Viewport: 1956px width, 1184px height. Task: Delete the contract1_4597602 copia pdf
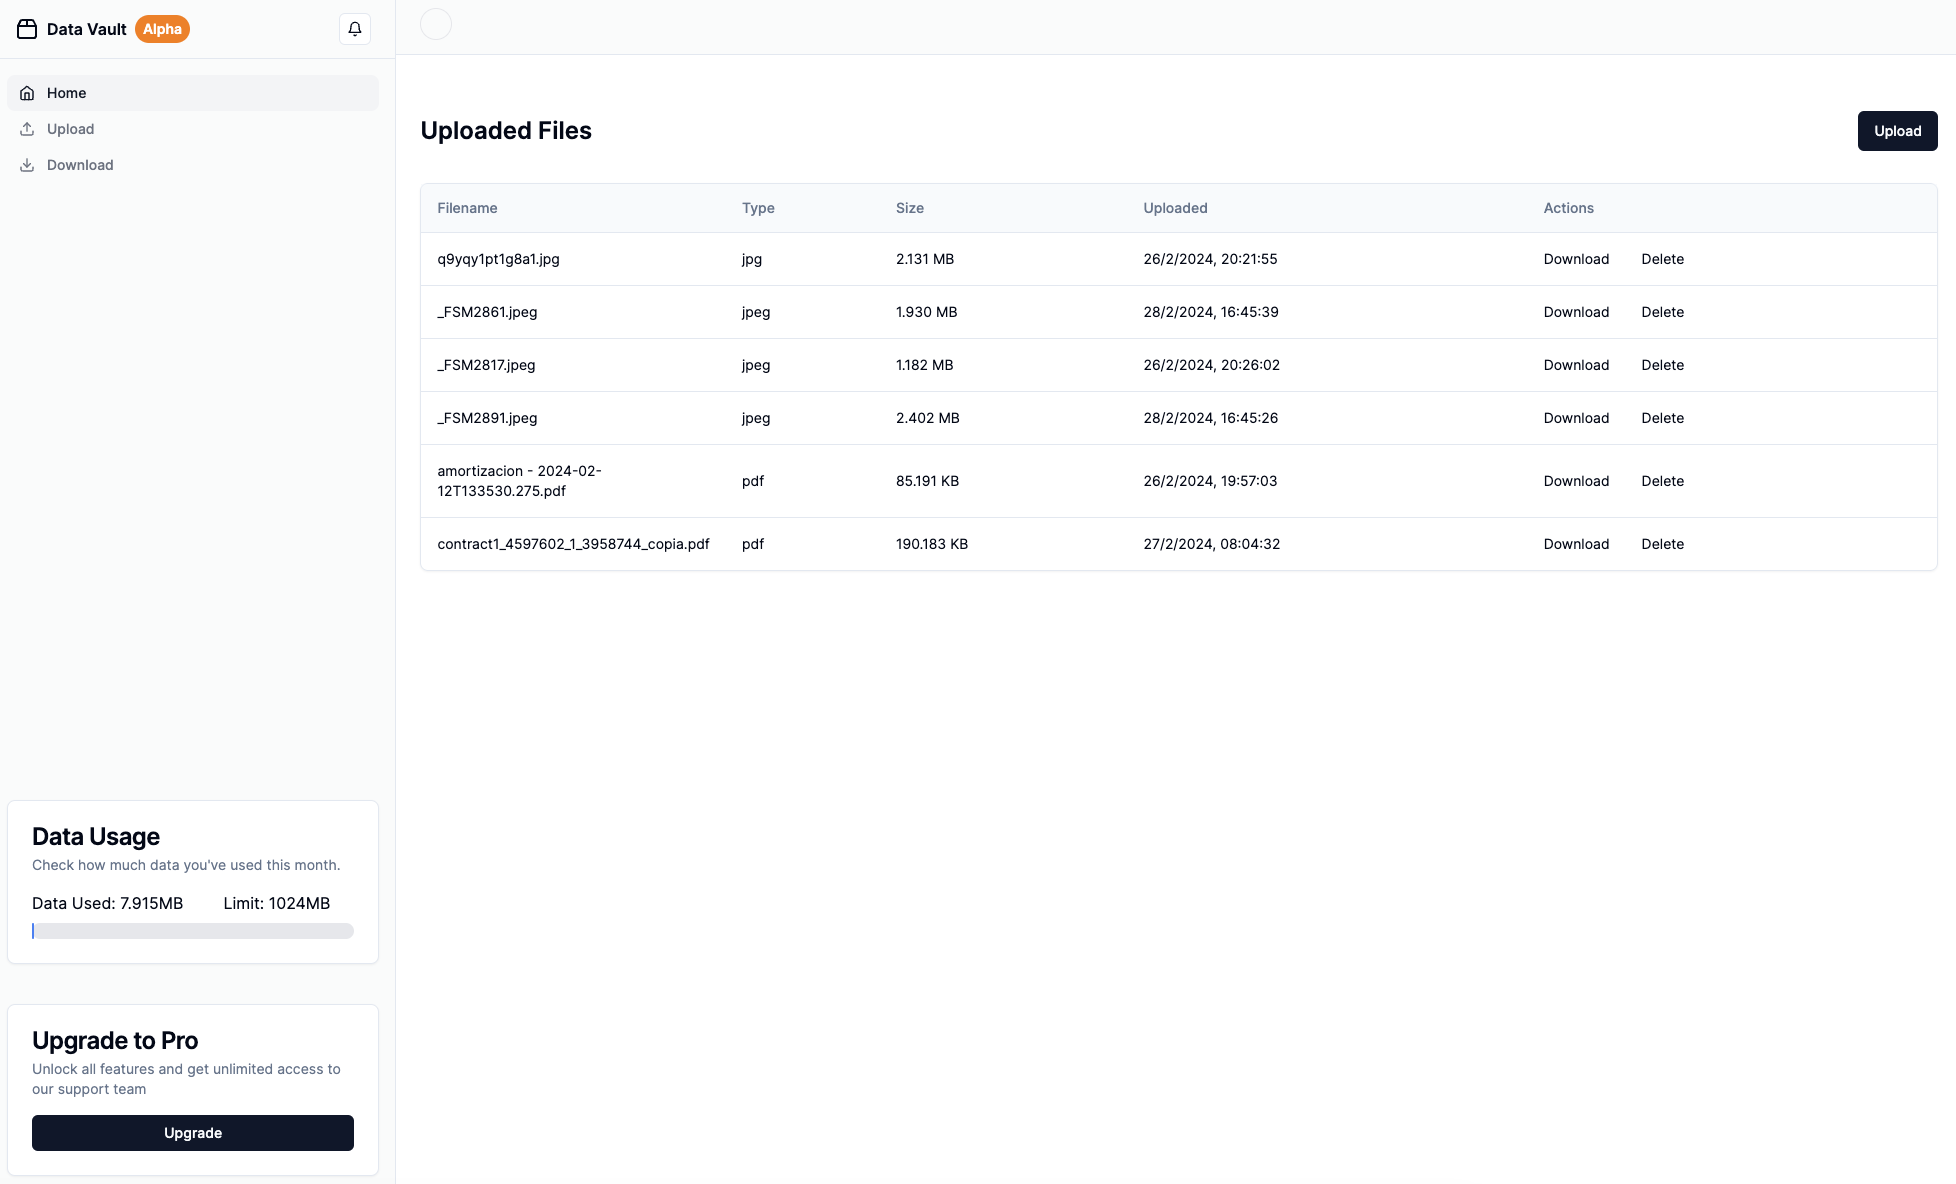(x=1662, y=544)
